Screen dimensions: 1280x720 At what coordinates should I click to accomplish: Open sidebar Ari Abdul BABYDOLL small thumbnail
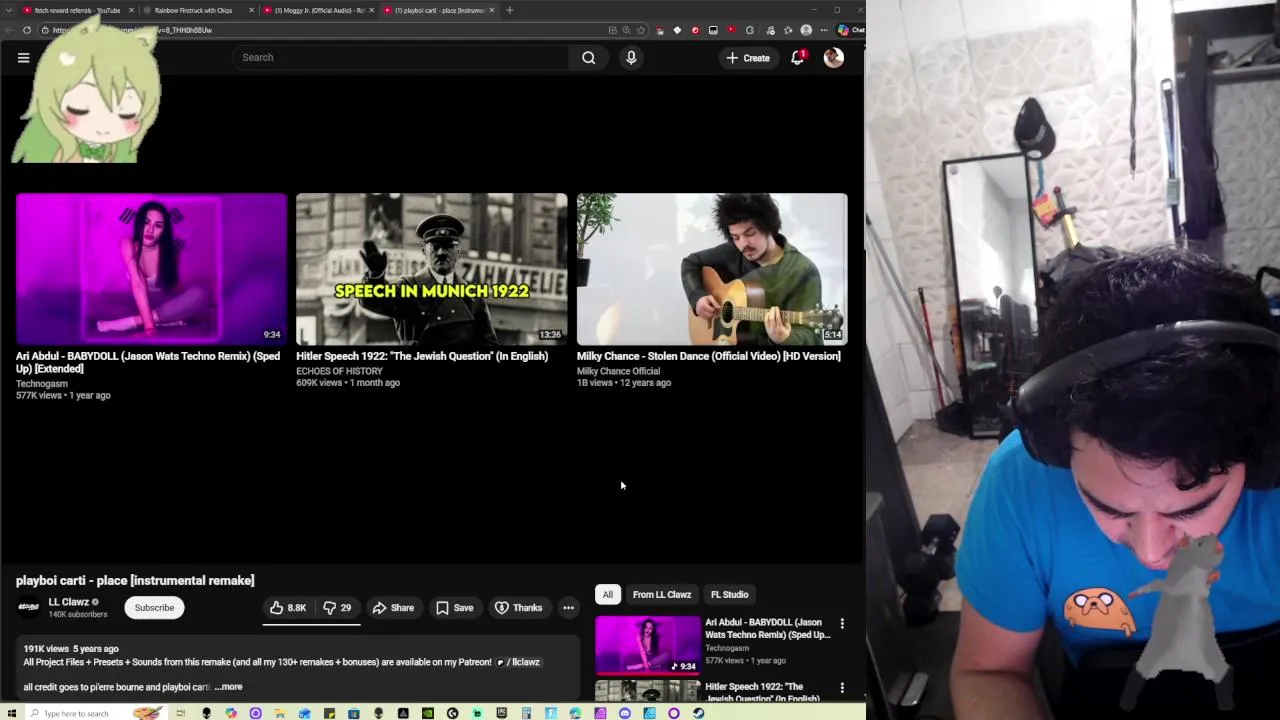[x=648, y=645]
